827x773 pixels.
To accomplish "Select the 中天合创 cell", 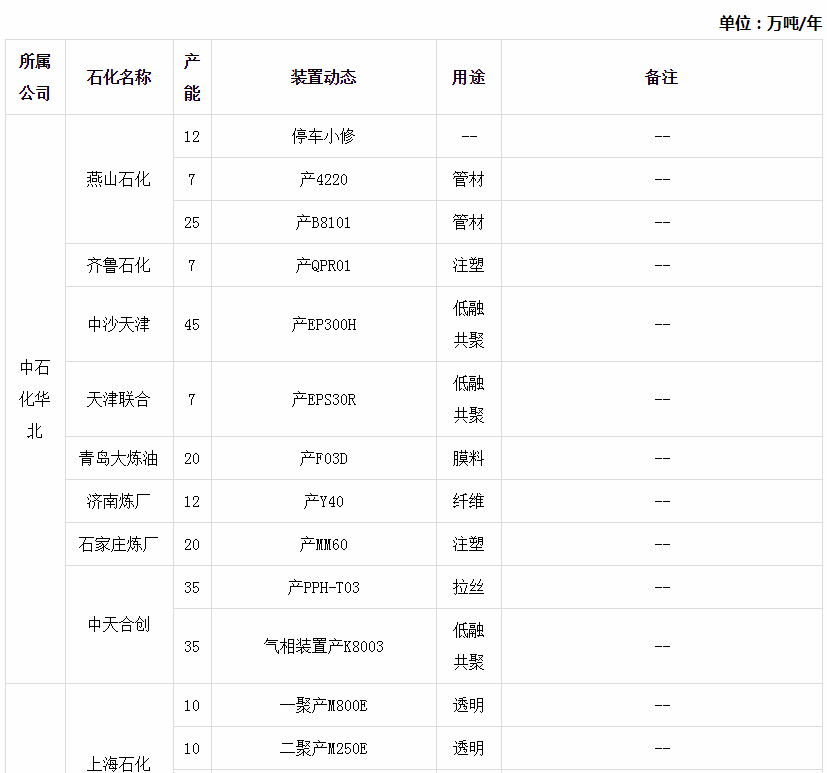I will [119, 625].
